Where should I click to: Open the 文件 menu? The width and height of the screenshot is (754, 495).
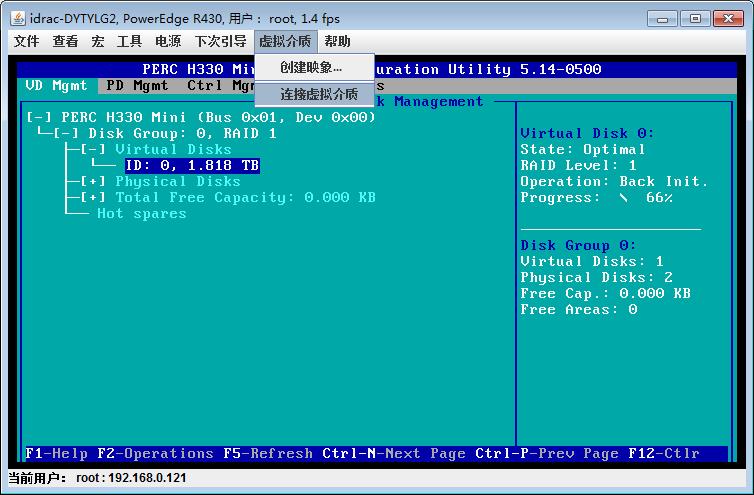26,41
